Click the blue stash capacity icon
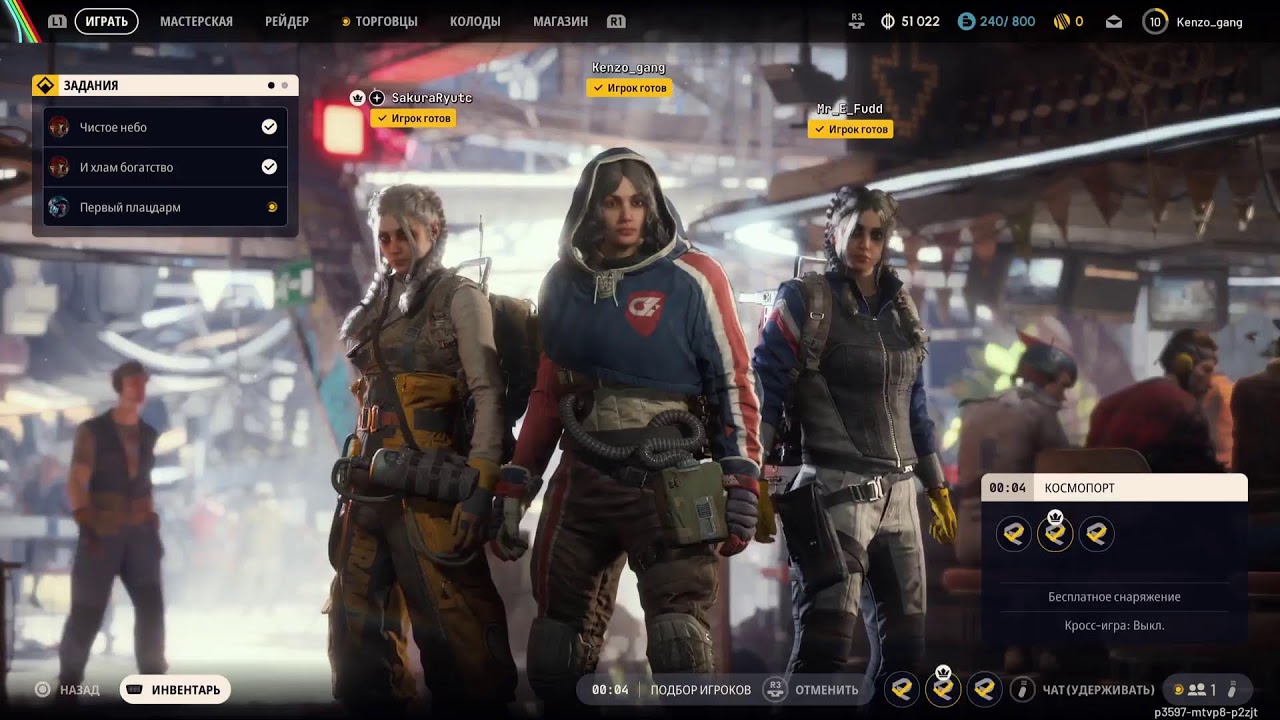The height and width of the screenshot is (720, 1280). [x=966, y=21]
